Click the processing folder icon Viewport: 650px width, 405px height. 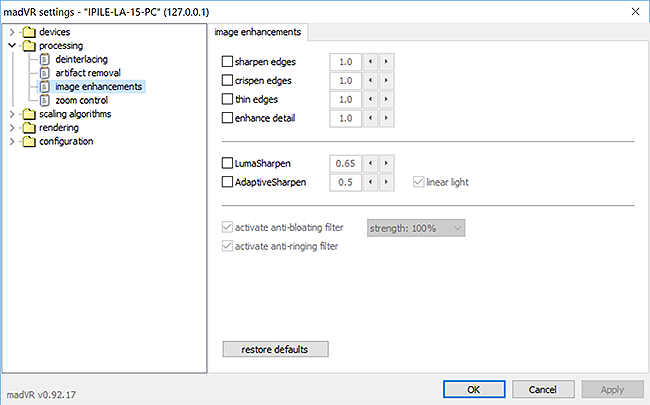[29, 46]
